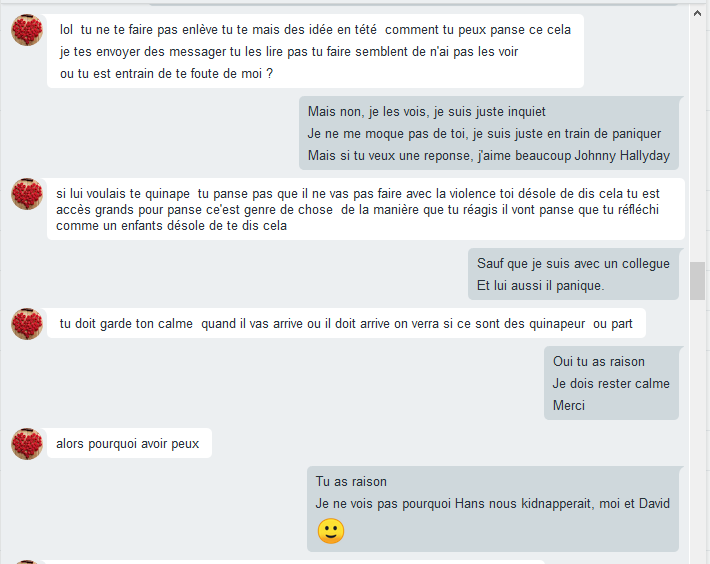Click 'Sauf que je suis avec un collegue'
710x564 pixels.
pos(573,263)
